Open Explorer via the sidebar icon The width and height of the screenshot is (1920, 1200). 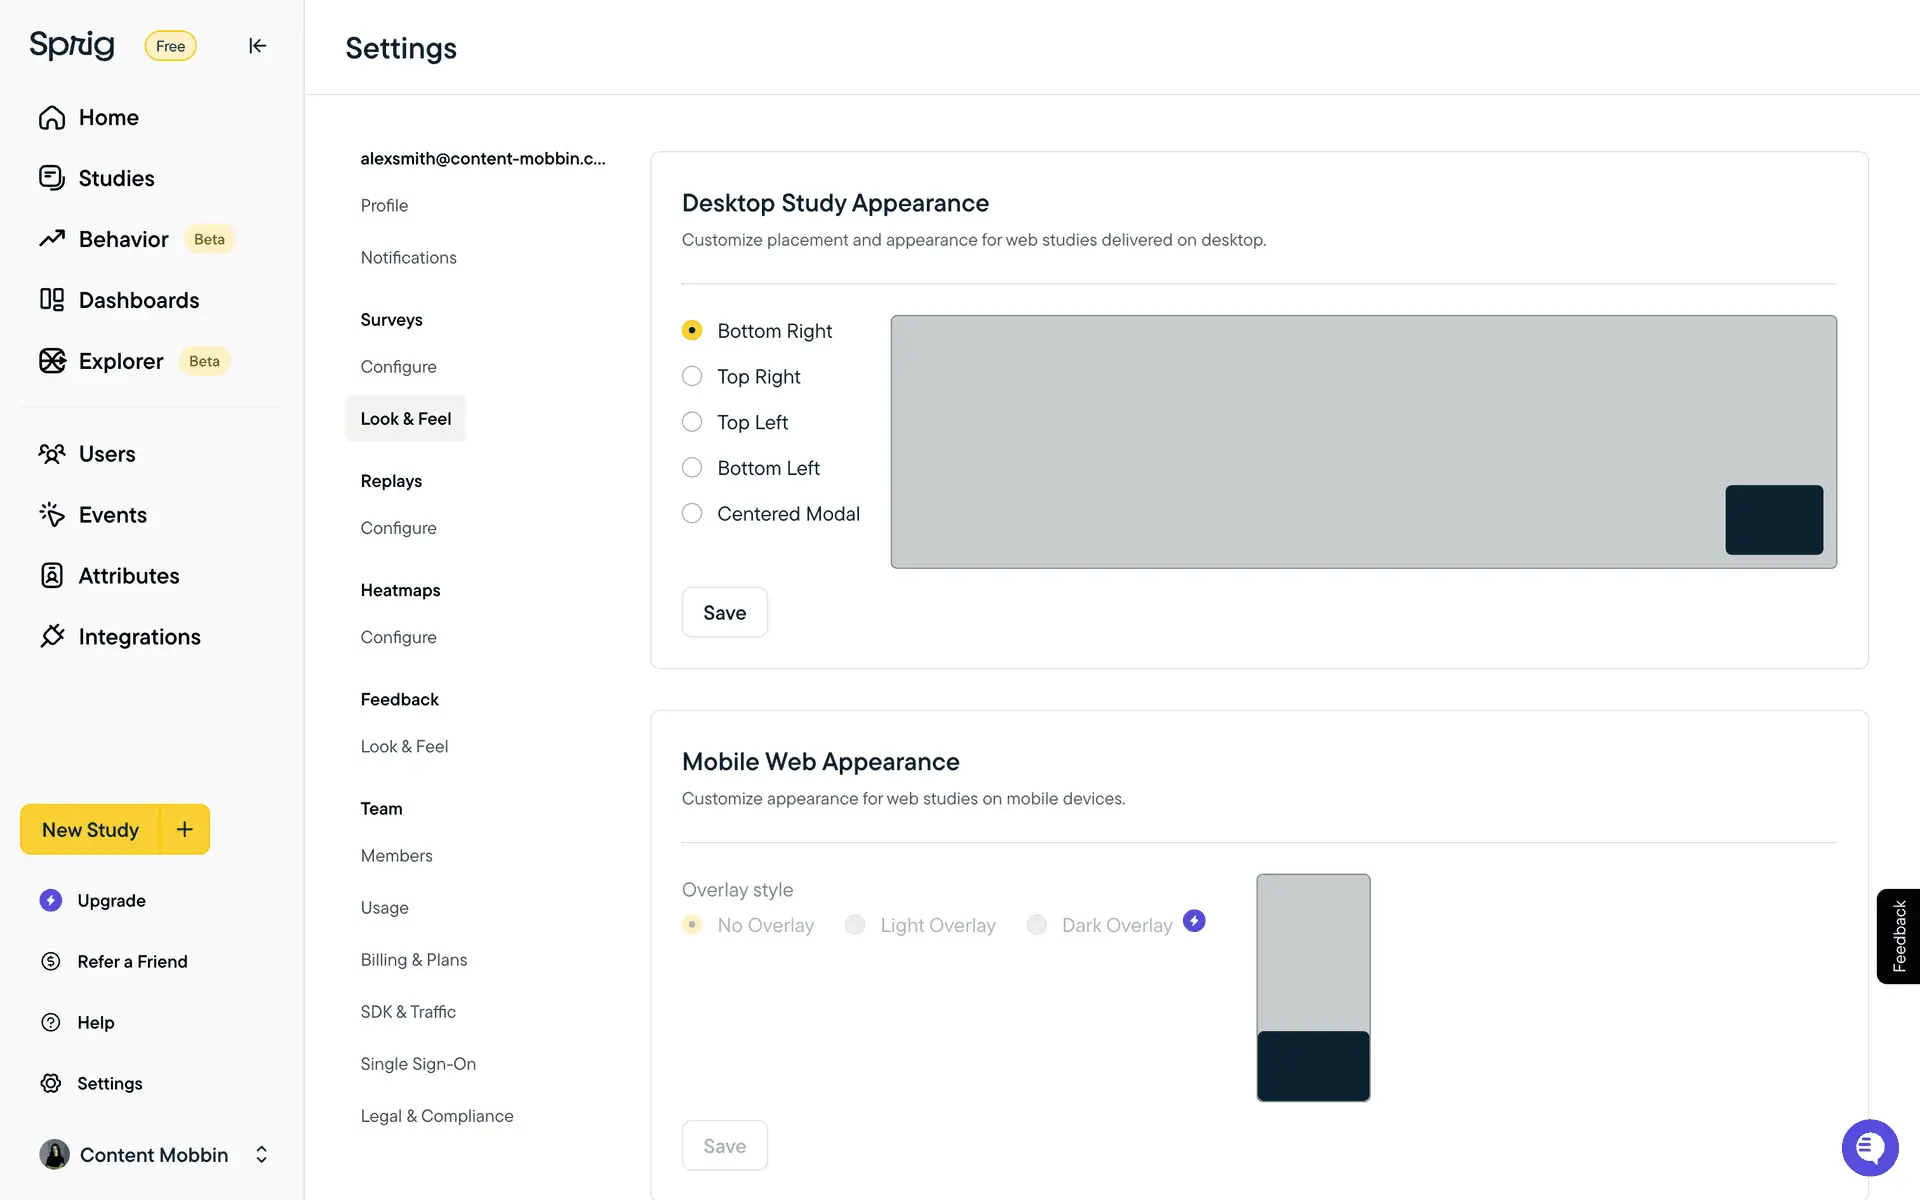pos(52,361)
